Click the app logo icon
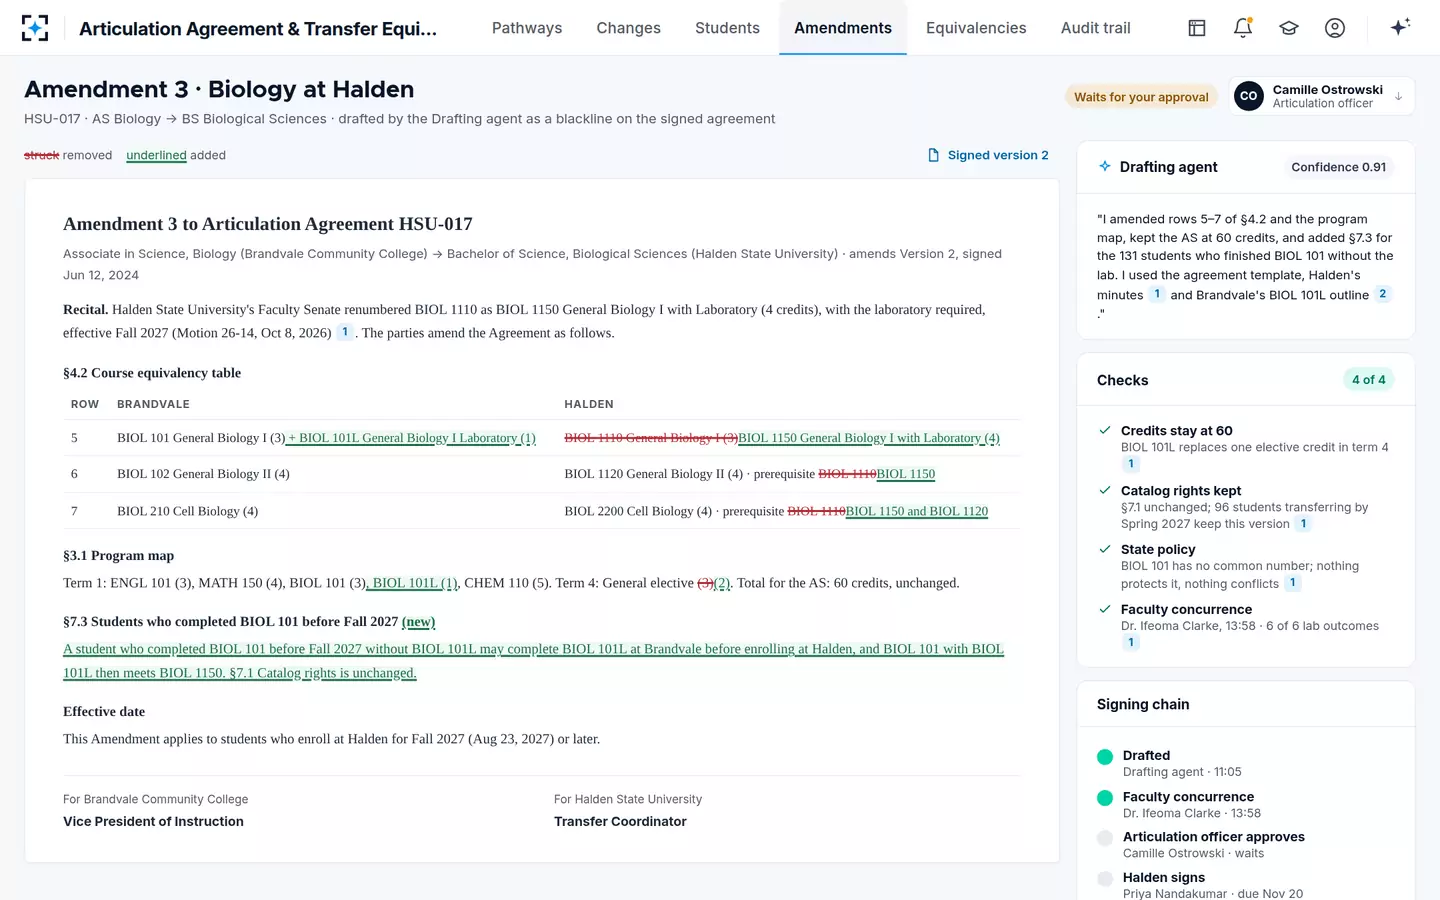The width and height of the screenshot is (1440, 900). coord(35,28)
